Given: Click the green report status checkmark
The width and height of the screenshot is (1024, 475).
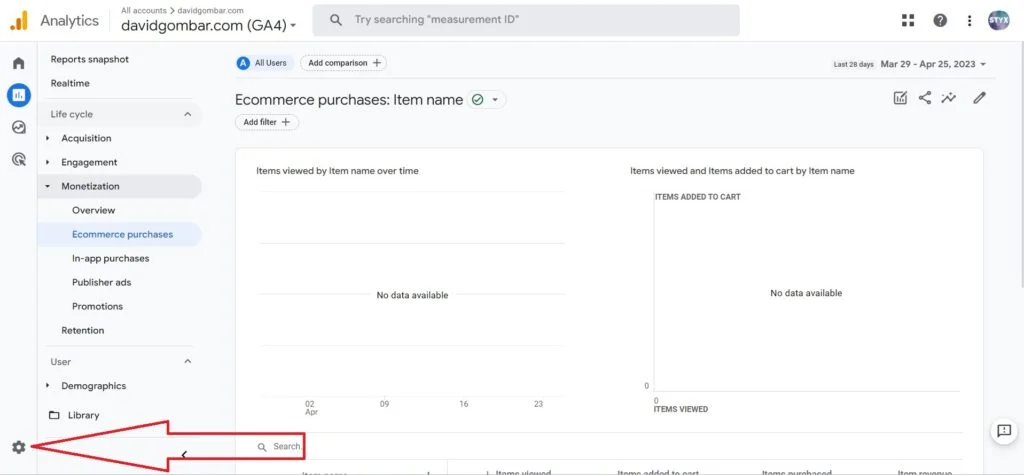Looking at the screenshot, I should [x=477, y=100].
